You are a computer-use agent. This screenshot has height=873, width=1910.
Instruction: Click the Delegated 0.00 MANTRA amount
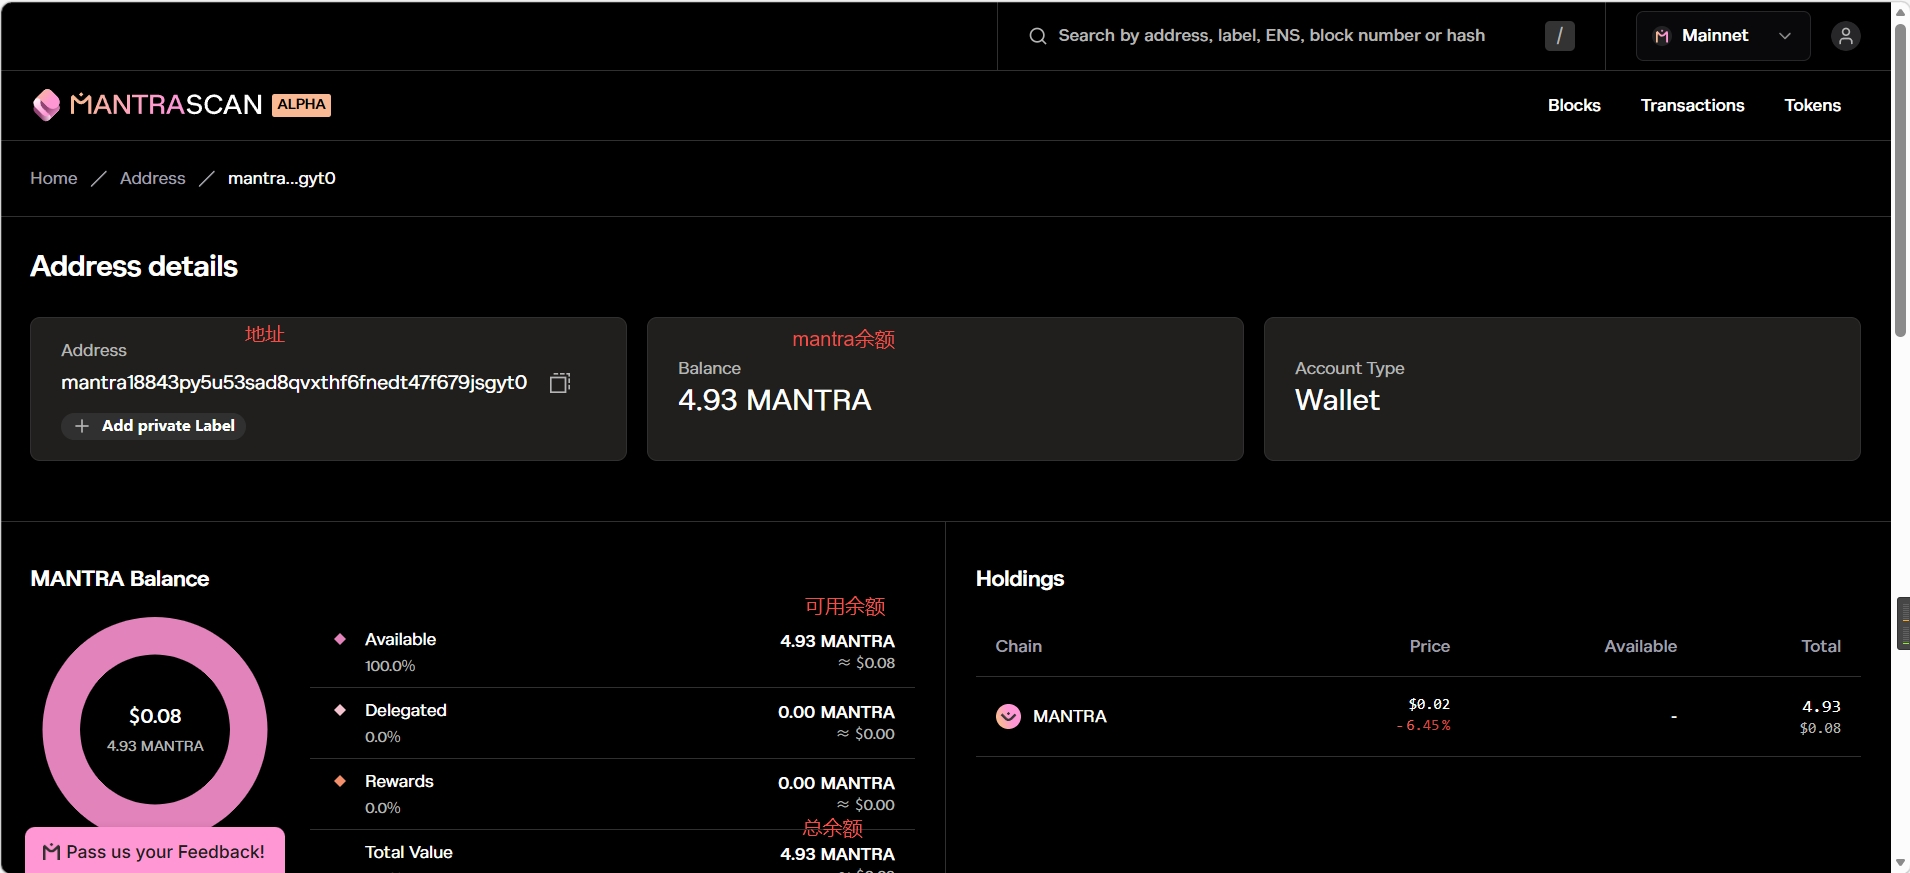click(x=836, y=712)
